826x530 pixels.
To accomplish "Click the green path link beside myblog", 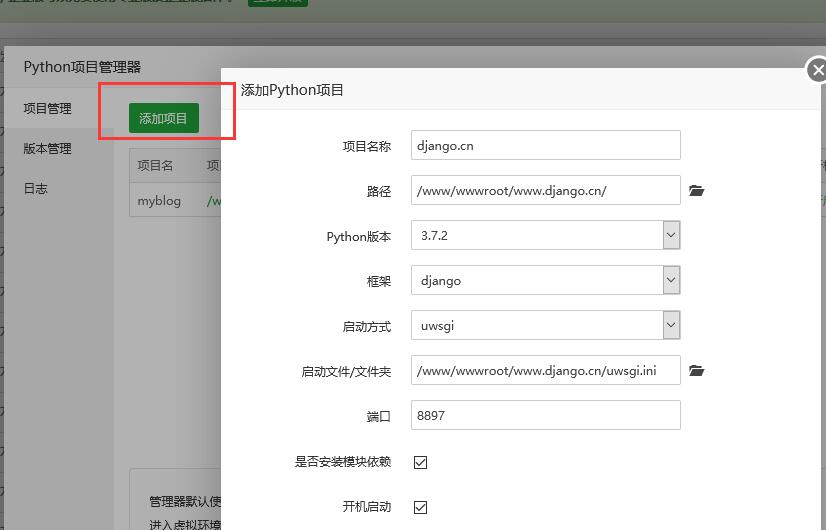I will pos(212,200).
